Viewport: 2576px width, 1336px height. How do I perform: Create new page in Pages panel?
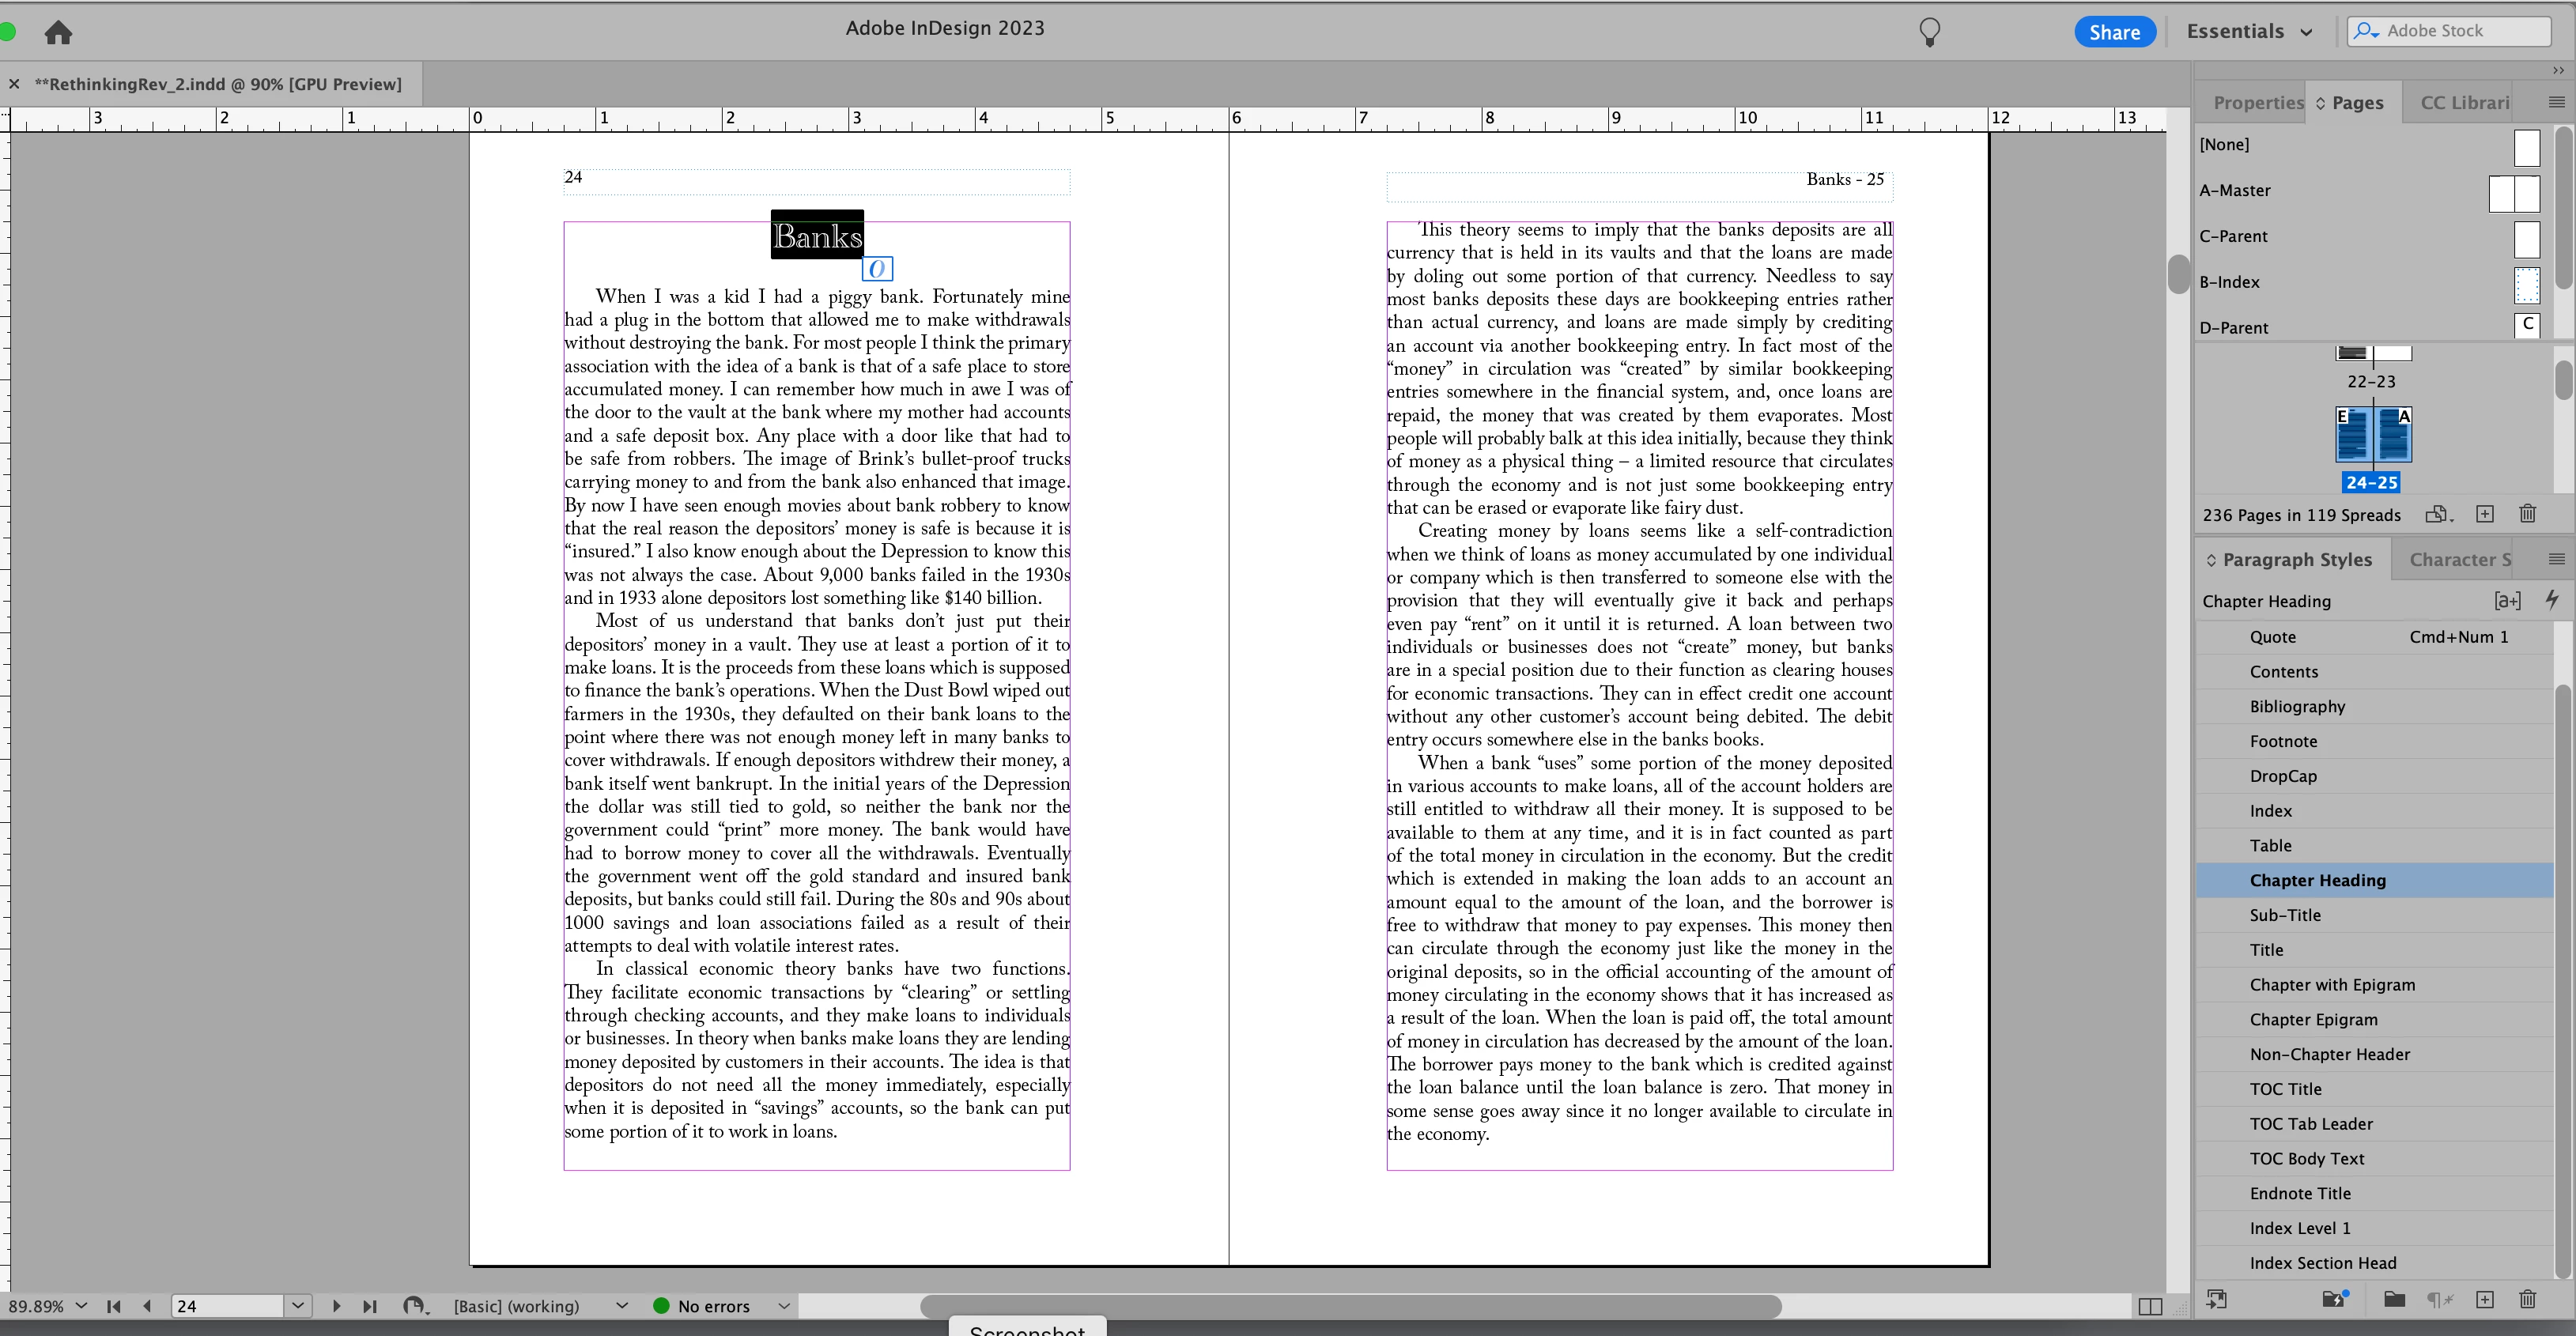[2485, 514]
